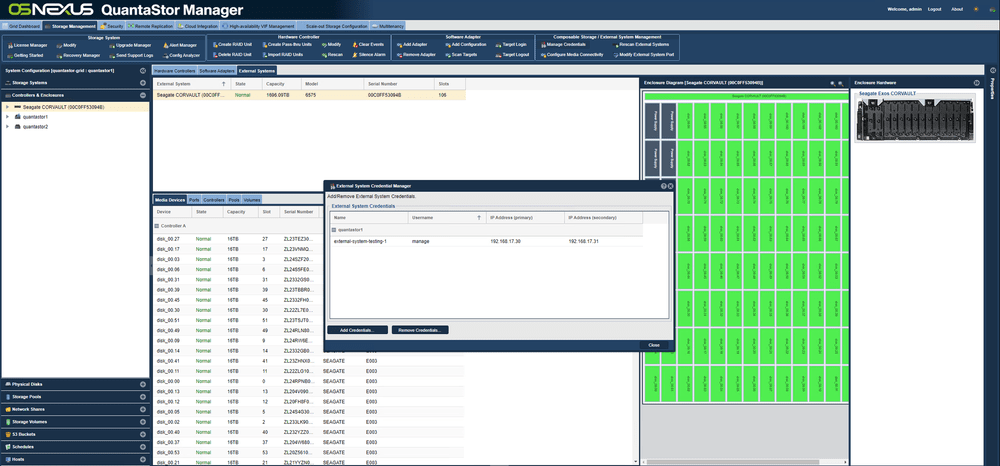The width and height of the screenshot is (1000, 466).
Task: Click Scan Targets
Action: tap(462, 55)
